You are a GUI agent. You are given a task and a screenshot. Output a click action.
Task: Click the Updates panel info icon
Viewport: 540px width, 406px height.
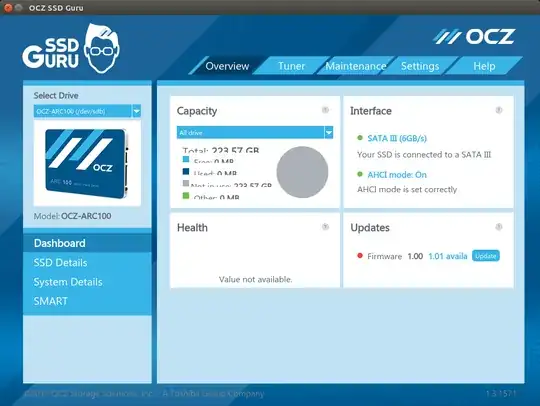pyautogui.click(x=499, y=227)
